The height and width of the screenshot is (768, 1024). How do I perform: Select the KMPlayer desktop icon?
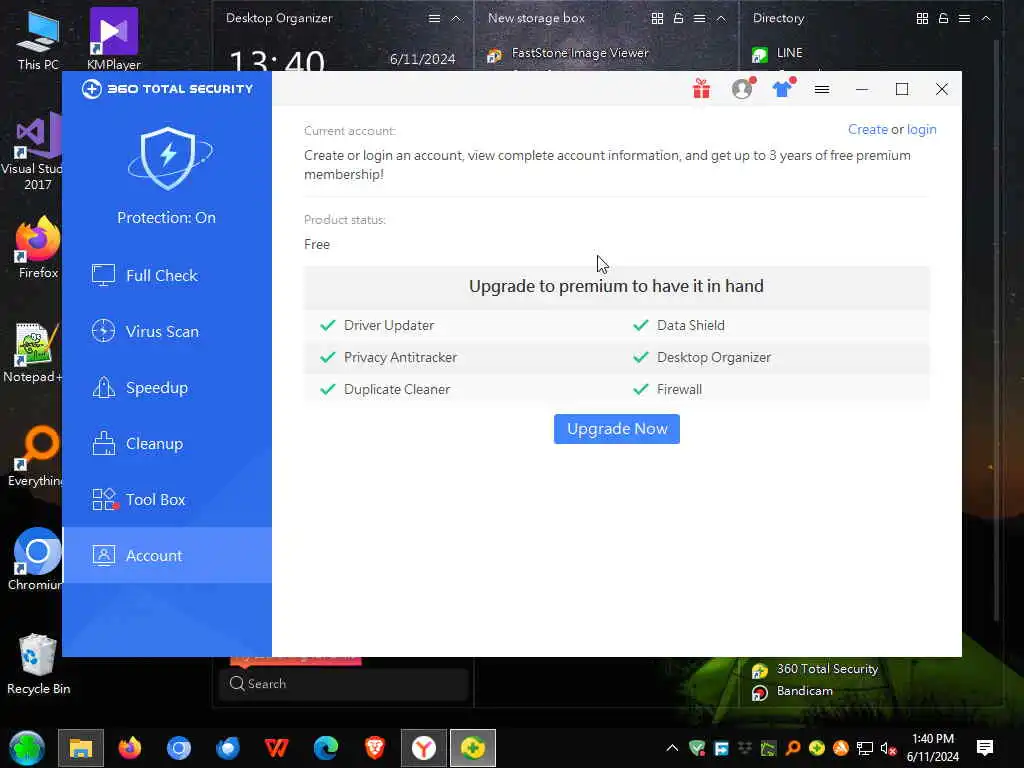(114, 39)
